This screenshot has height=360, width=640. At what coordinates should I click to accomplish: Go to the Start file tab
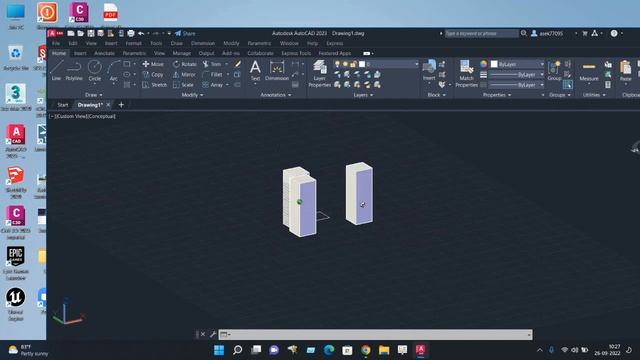(62, 105)
